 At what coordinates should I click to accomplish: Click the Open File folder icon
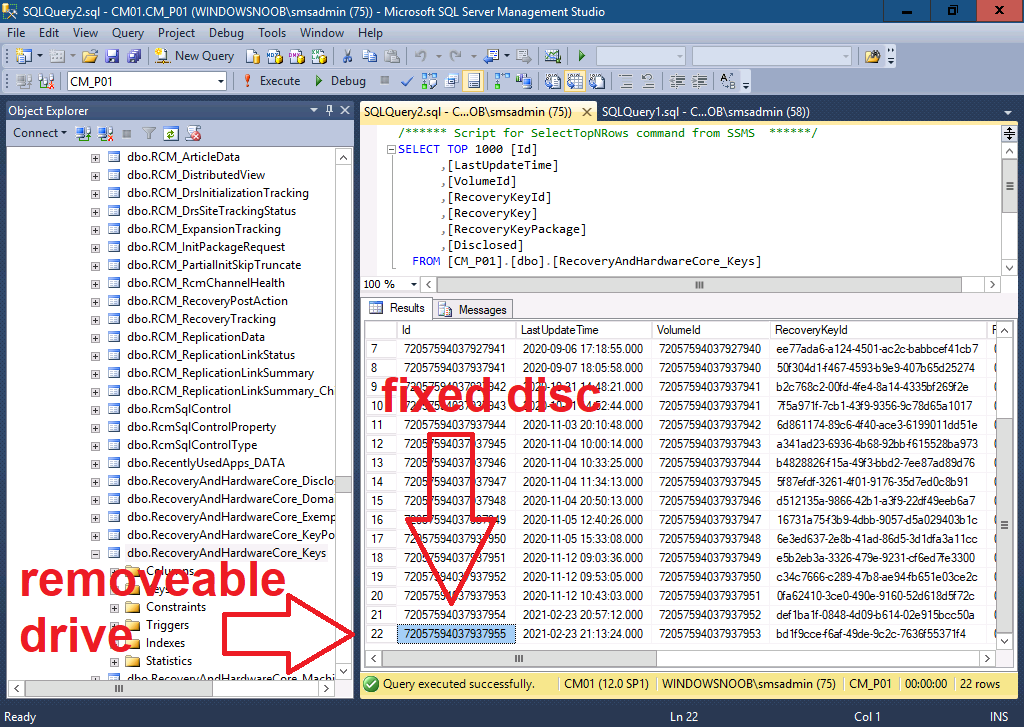pos(90,56)
